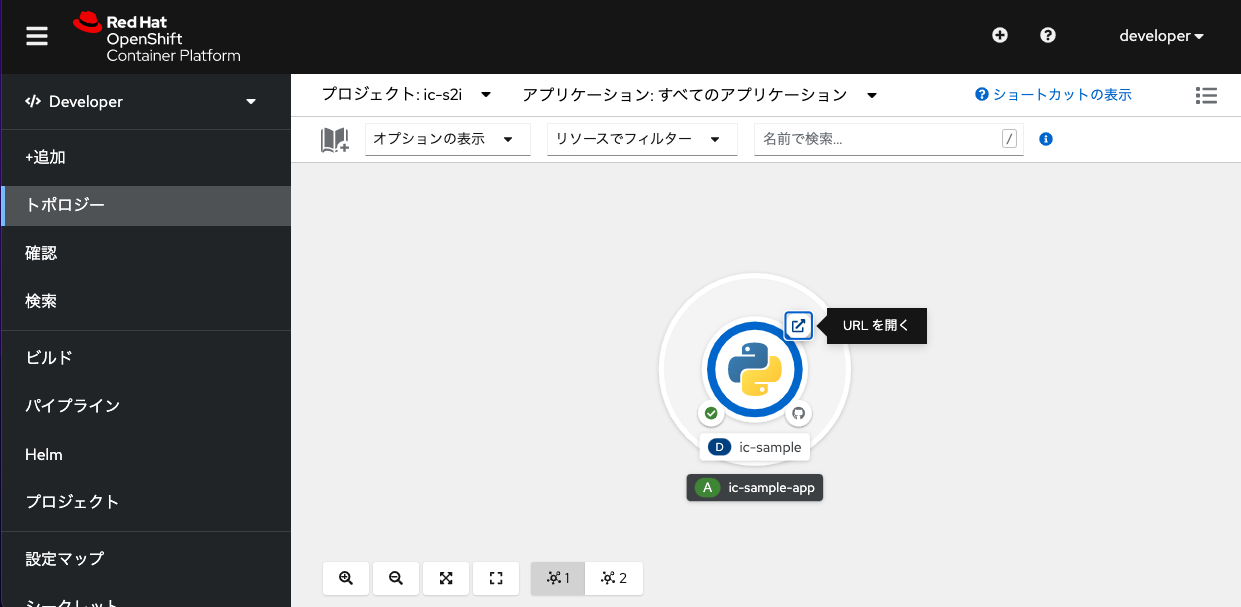Go to 確認 in the sidebar

click(145, 253)
